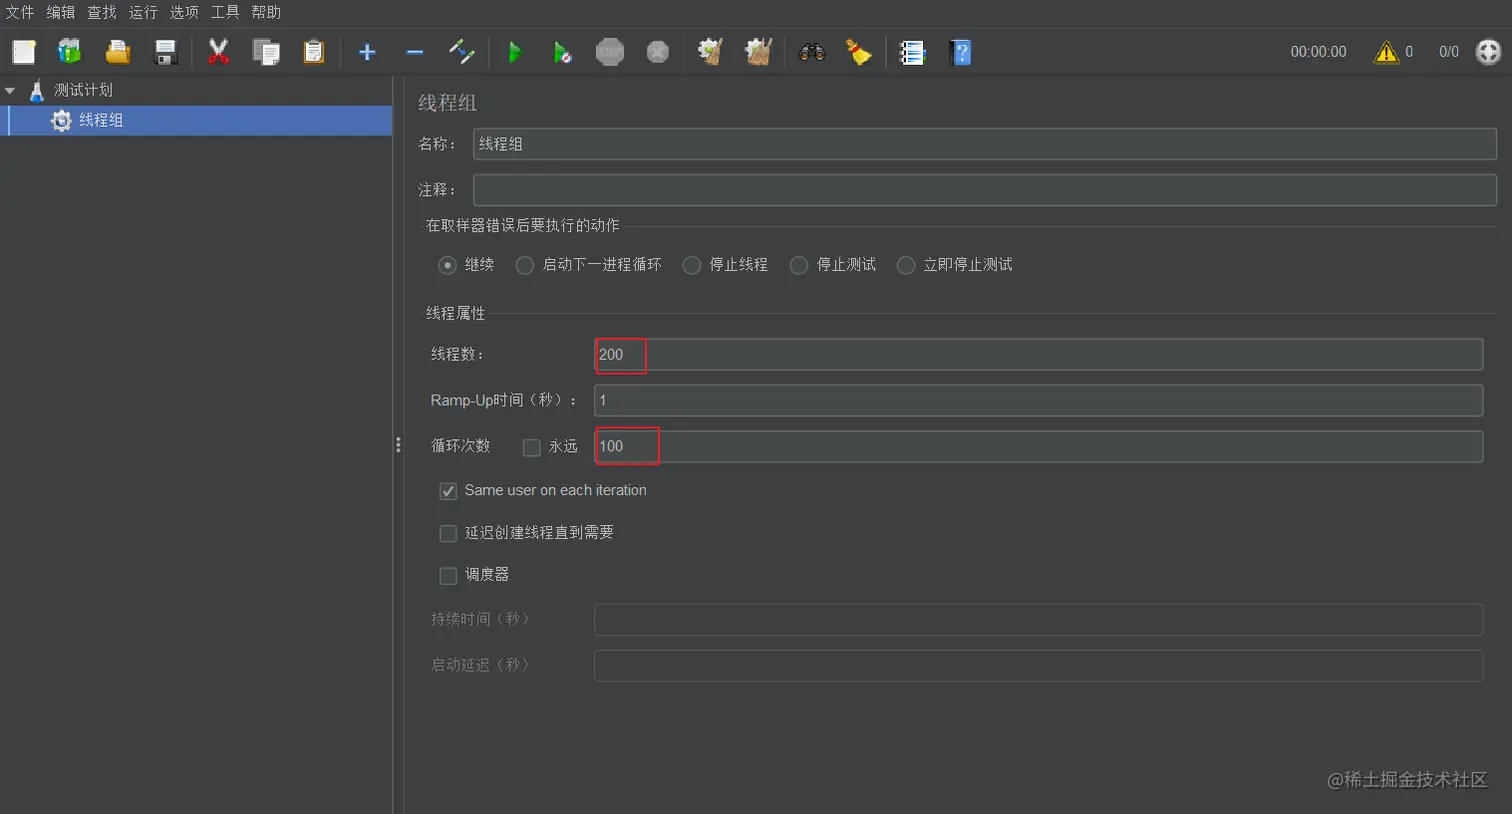1512x814 pixels.
Task: Select the 停止测试 radio button
Action: pos(799,265)
